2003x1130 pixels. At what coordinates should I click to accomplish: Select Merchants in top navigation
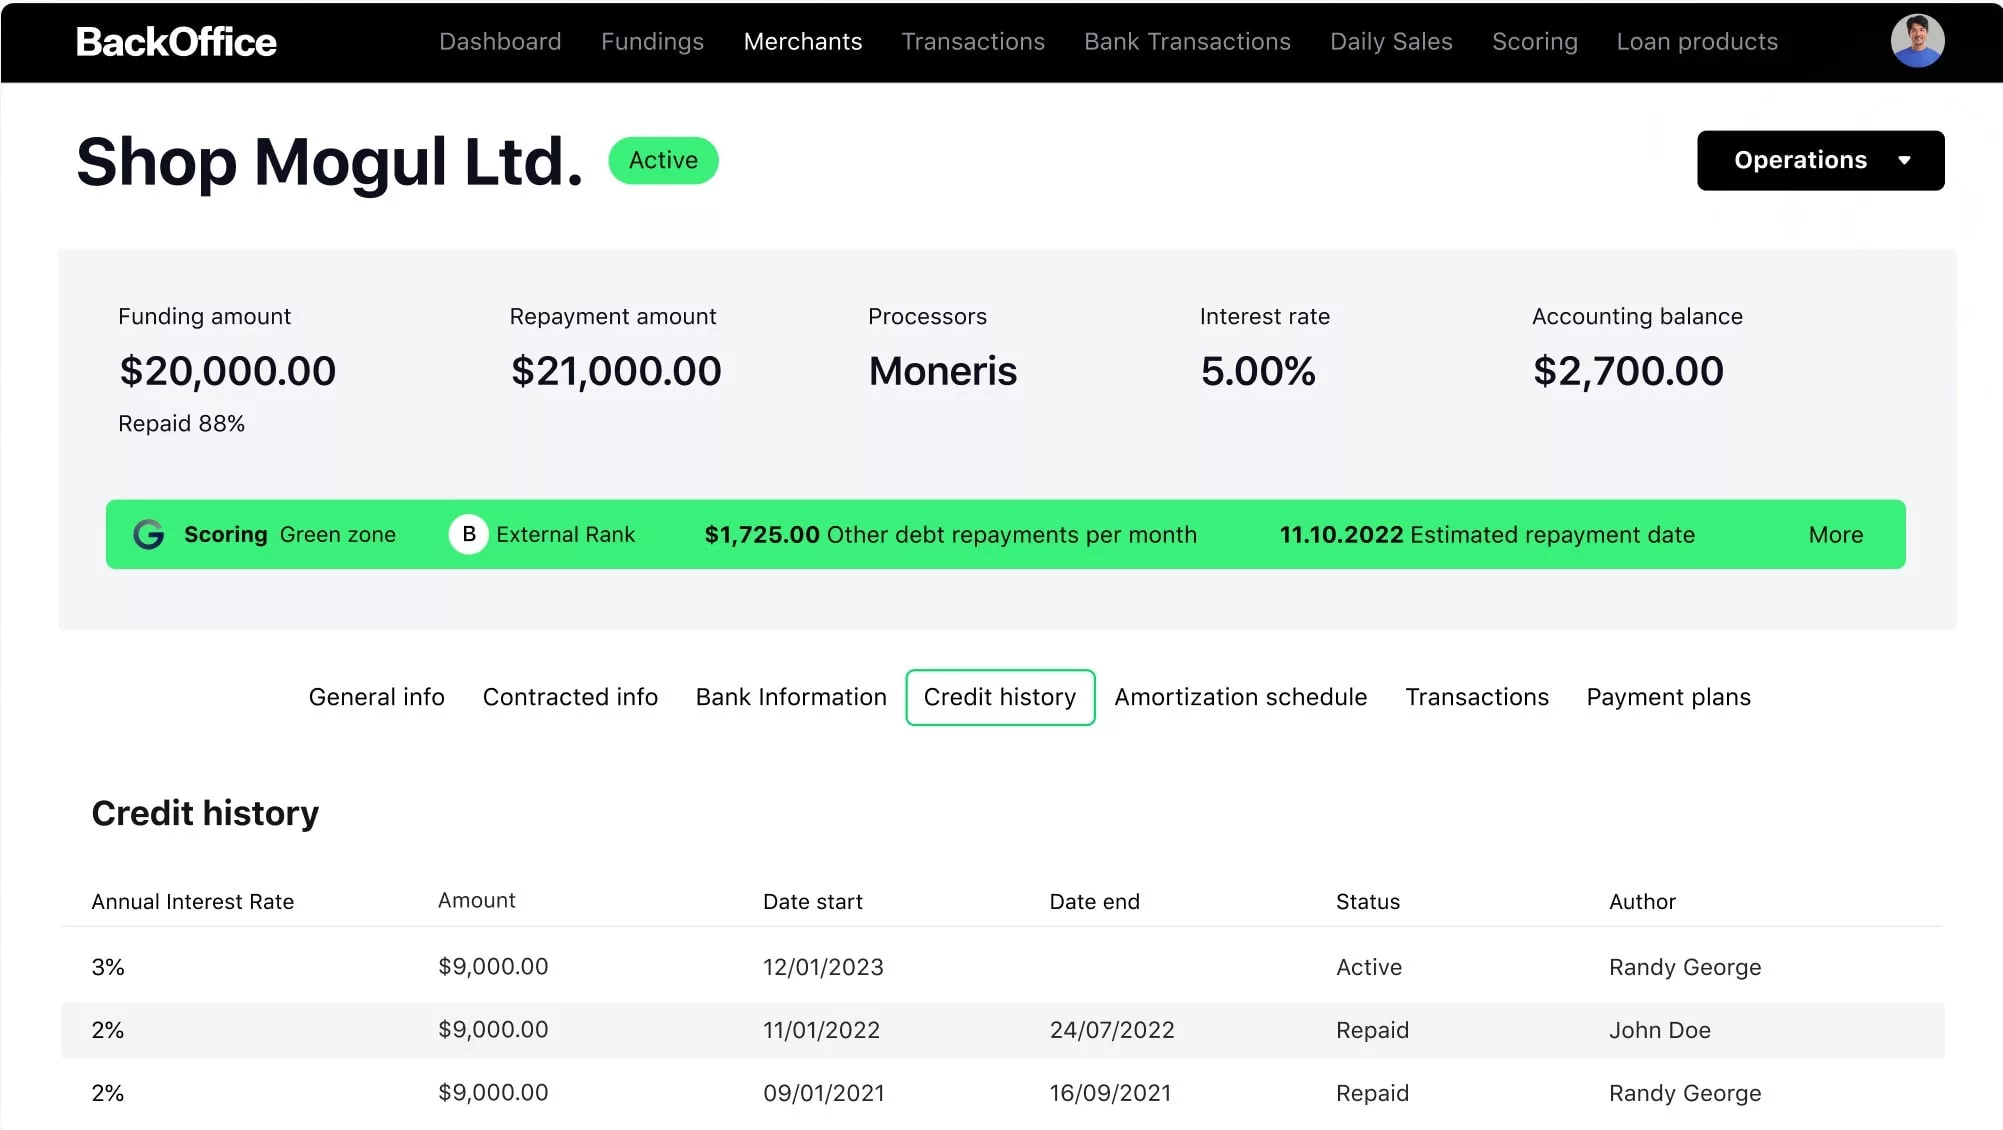pyautogui.click(x=802, y=42)
